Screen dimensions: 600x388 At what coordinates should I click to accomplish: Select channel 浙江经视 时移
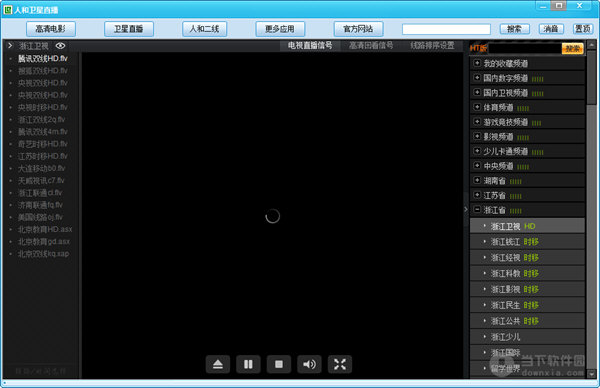[527, 258]
